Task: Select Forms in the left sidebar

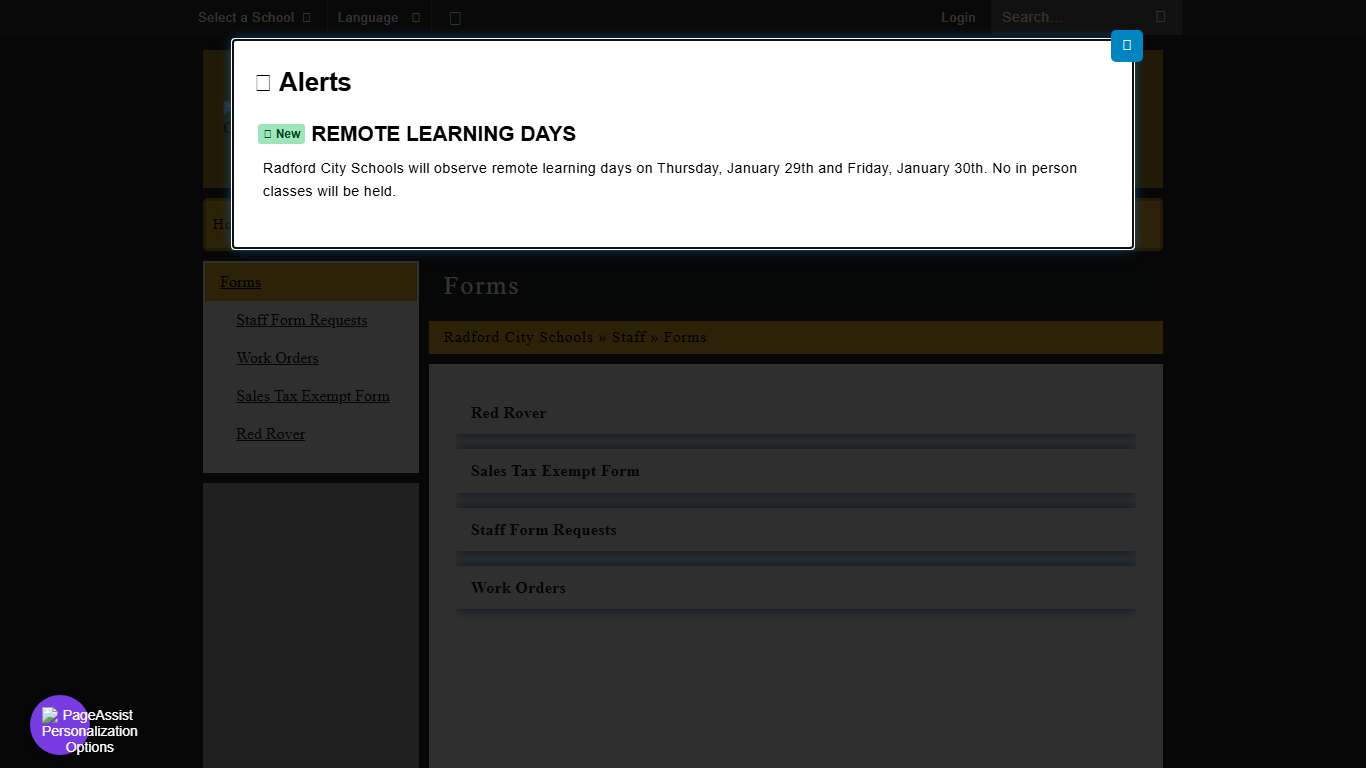Action: [240, 282]
